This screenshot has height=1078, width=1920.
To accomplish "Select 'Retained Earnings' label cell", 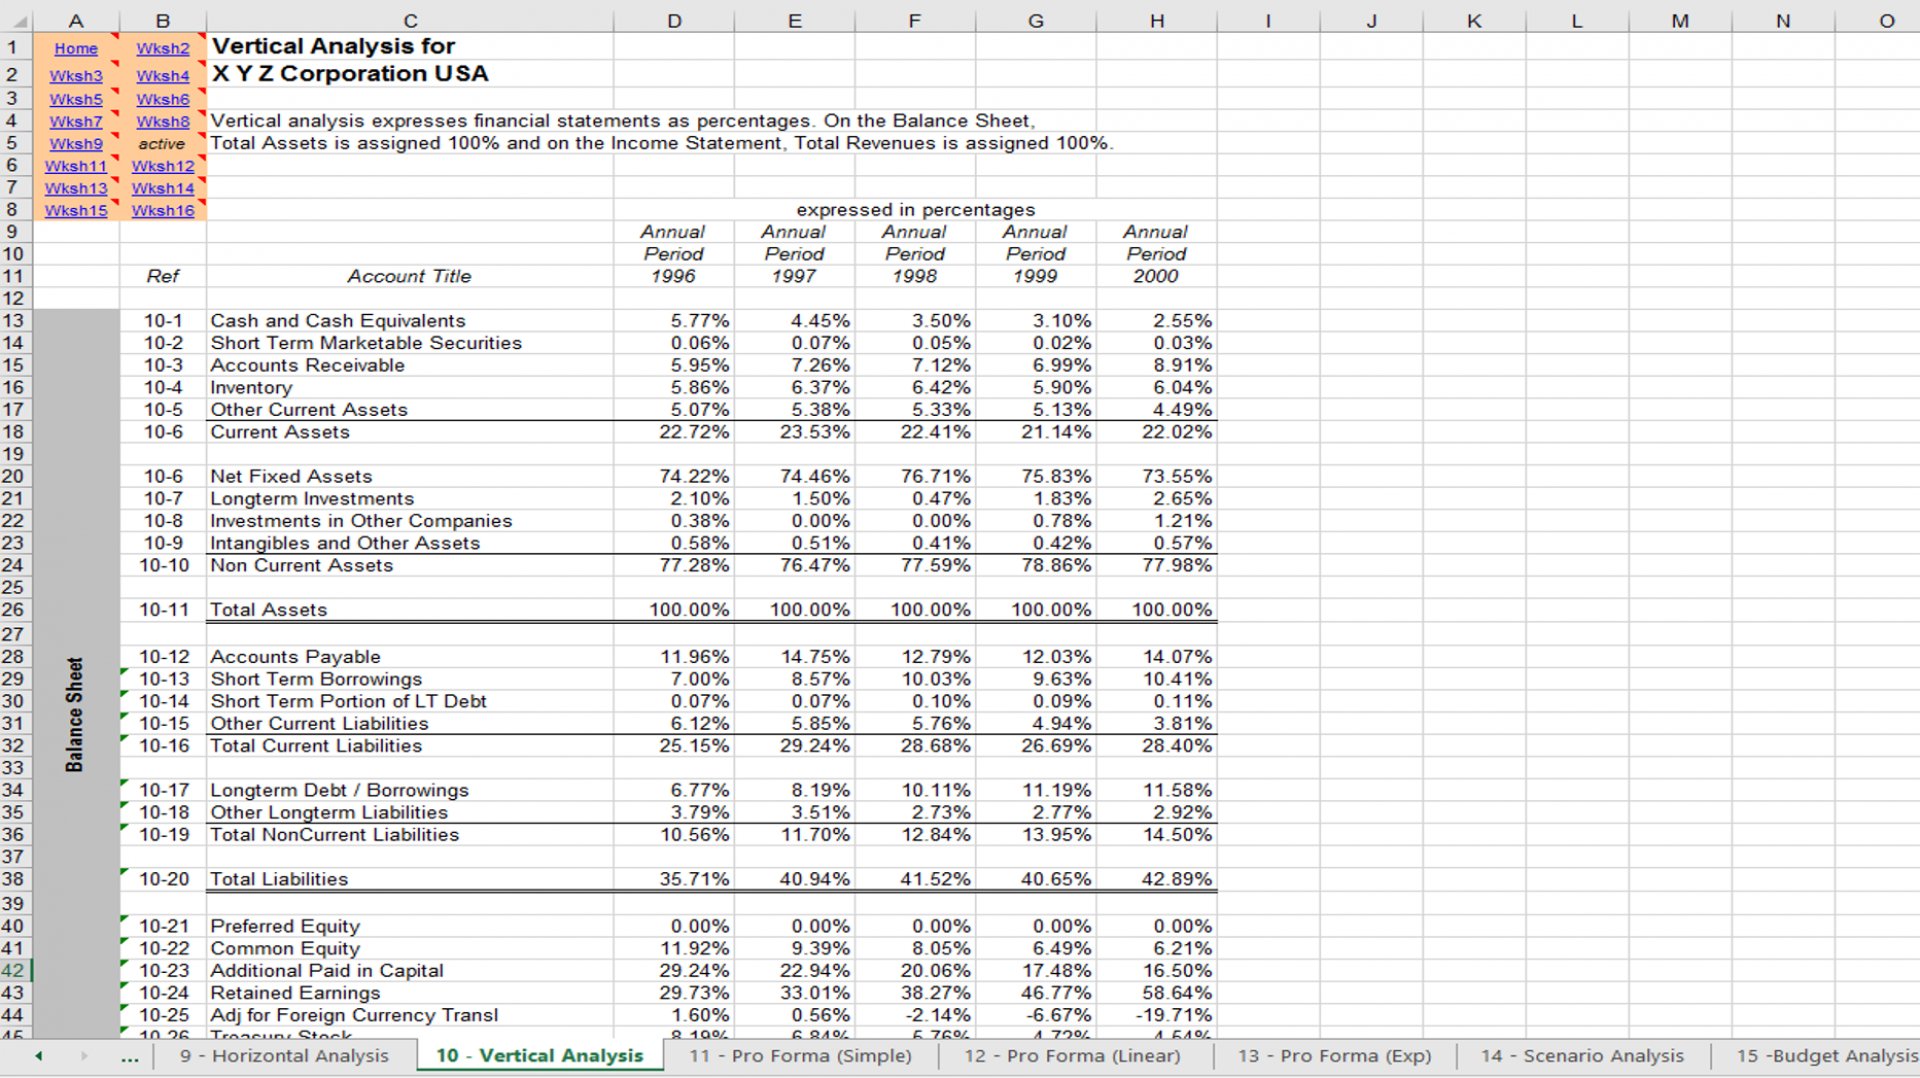I will coord(410,993).
